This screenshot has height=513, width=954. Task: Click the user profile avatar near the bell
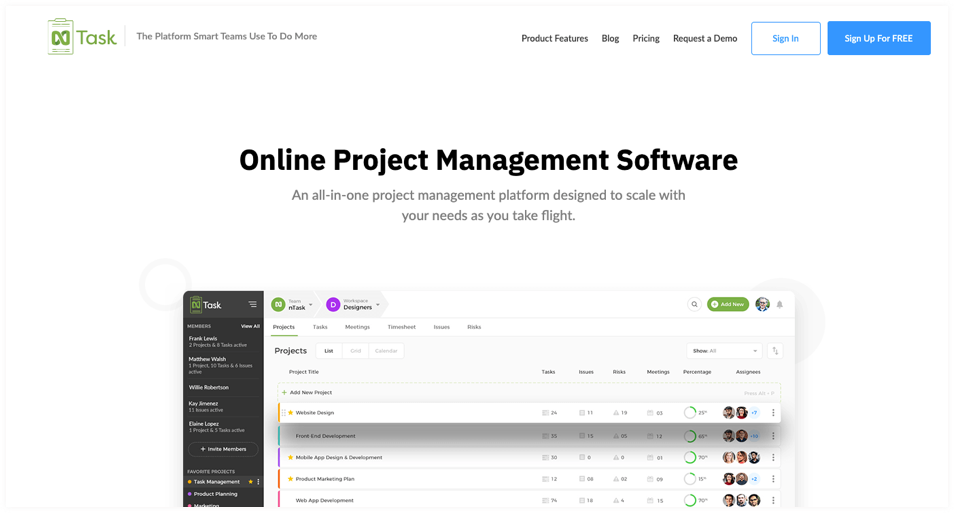762,304
